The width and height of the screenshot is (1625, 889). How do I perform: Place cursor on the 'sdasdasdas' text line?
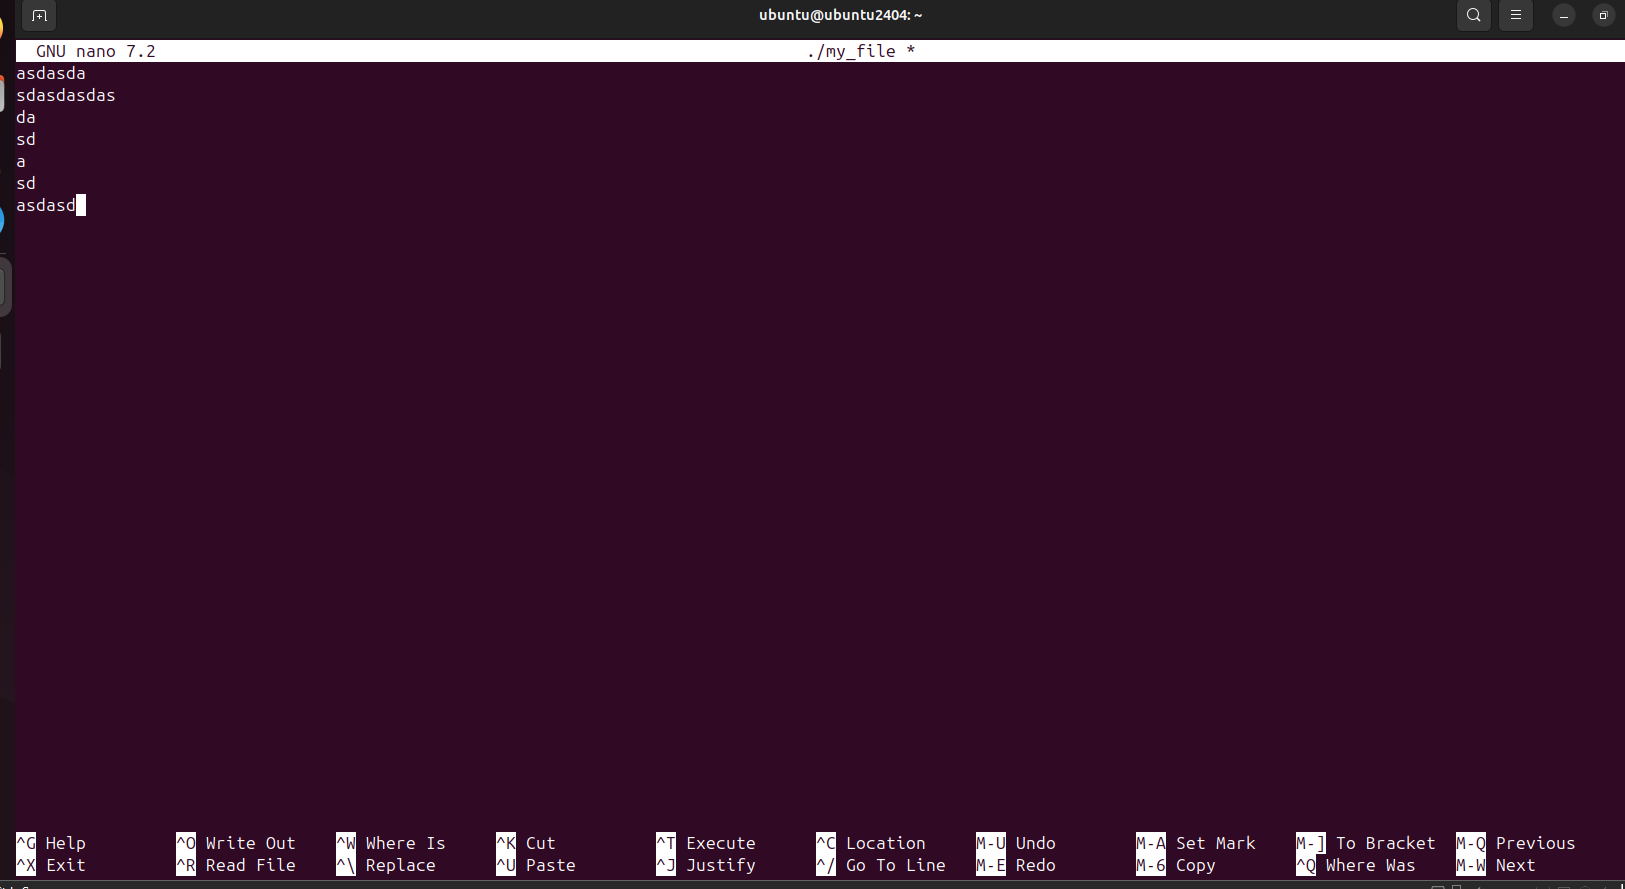tap(66, 95)
